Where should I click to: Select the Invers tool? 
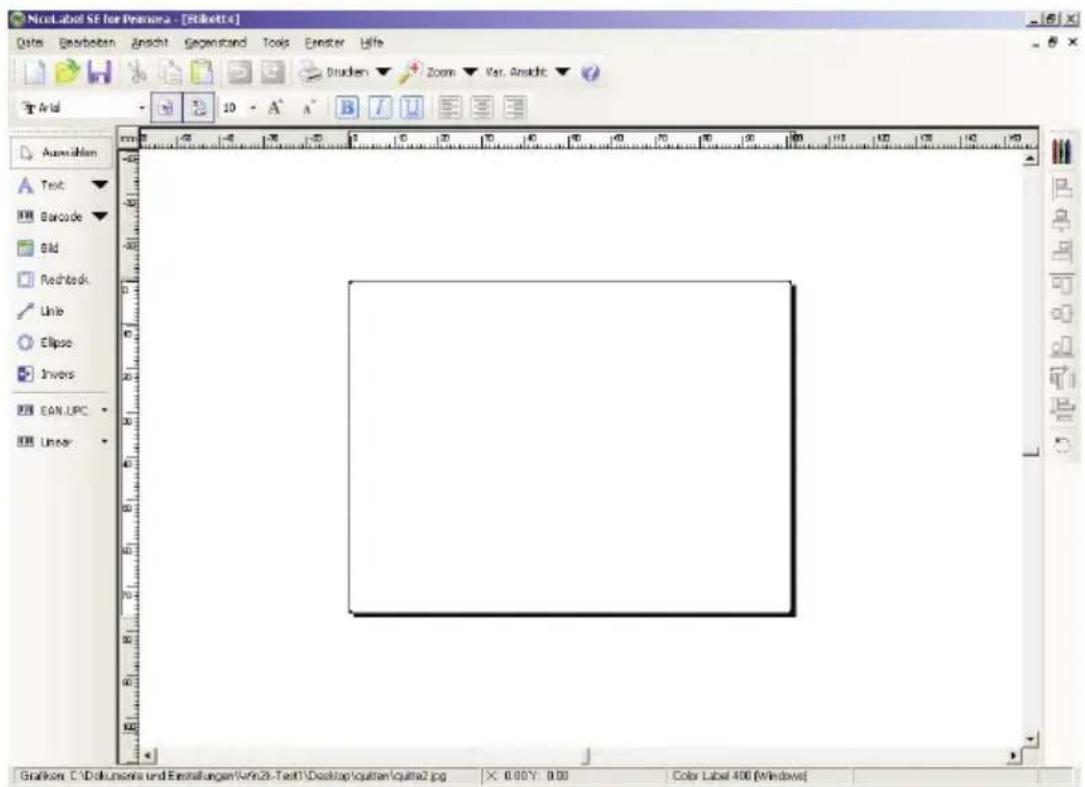tap(45, 374)
